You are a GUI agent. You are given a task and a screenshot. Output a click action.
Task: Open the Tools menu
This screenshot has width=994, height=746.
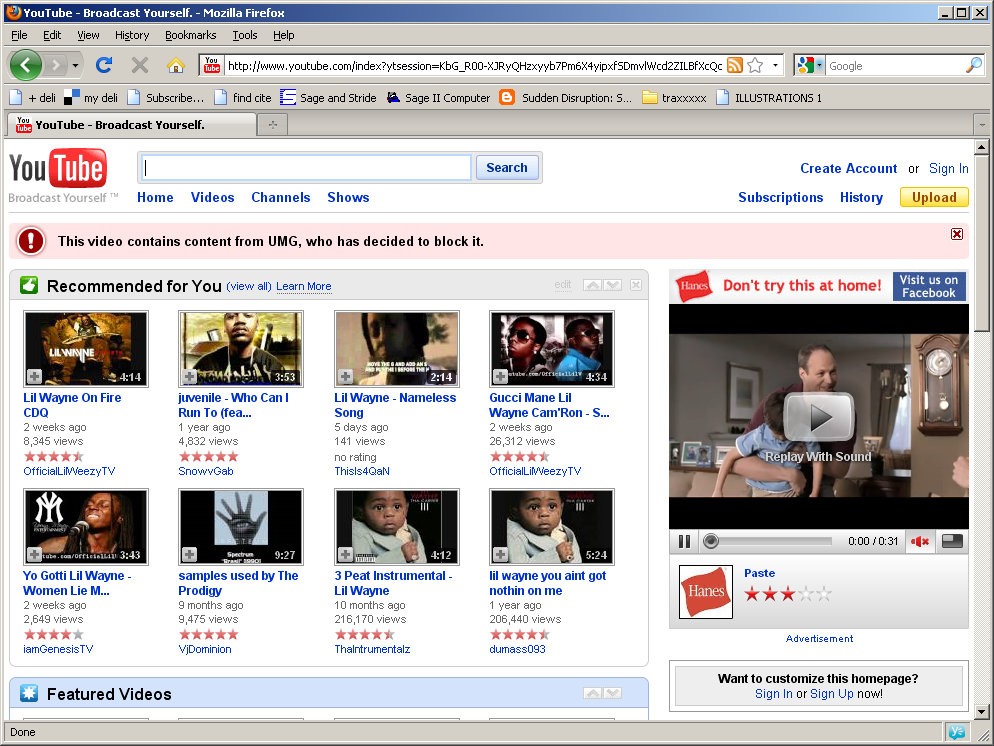click(245, 35)
